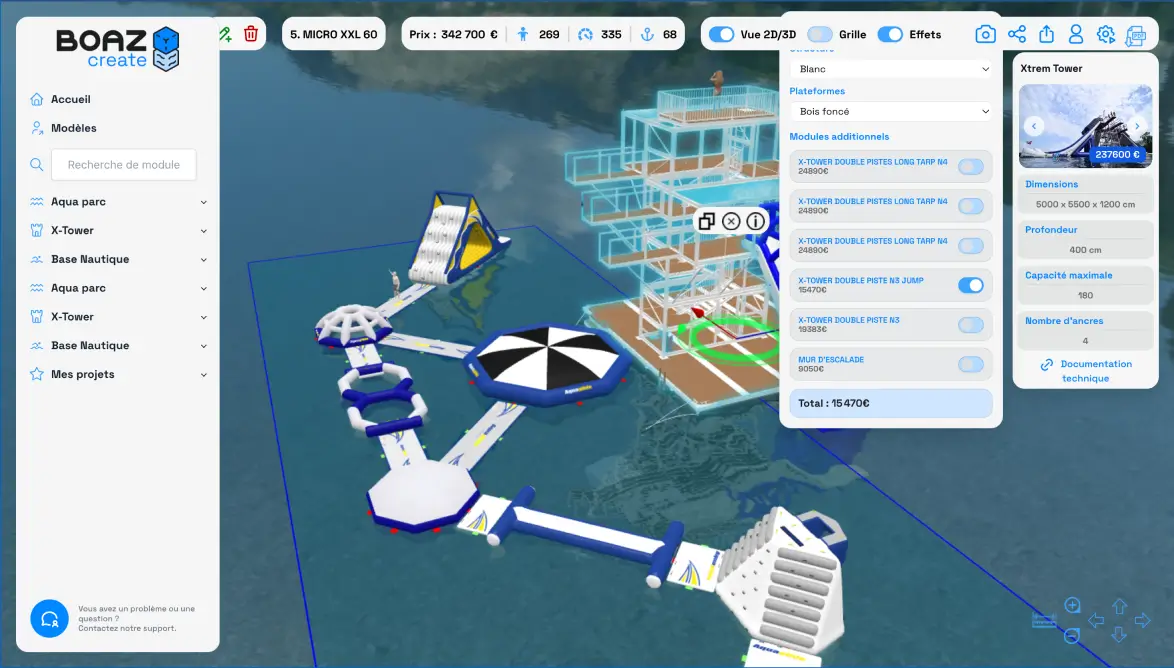The image size is (1174, 668).
Task: Click the Capacité maximale value 180
Action: [x=1085, y=295]
